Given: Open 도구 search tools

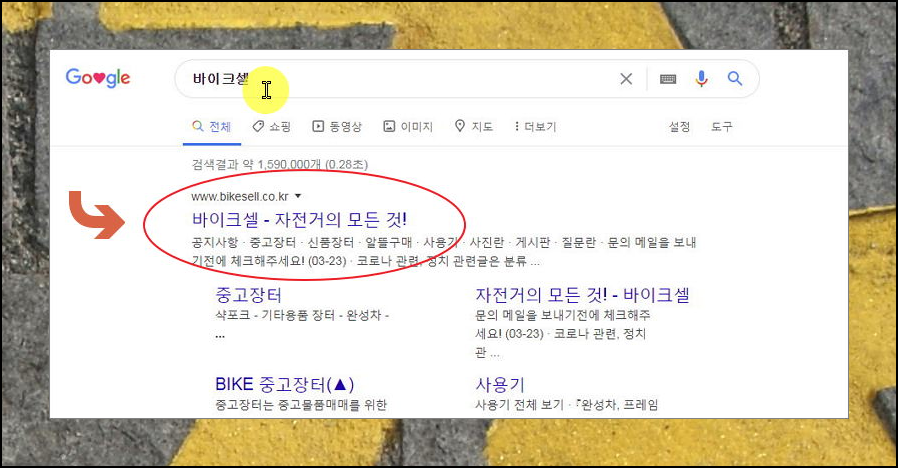Looking at the screenshot, I should [x=722, y=127].
